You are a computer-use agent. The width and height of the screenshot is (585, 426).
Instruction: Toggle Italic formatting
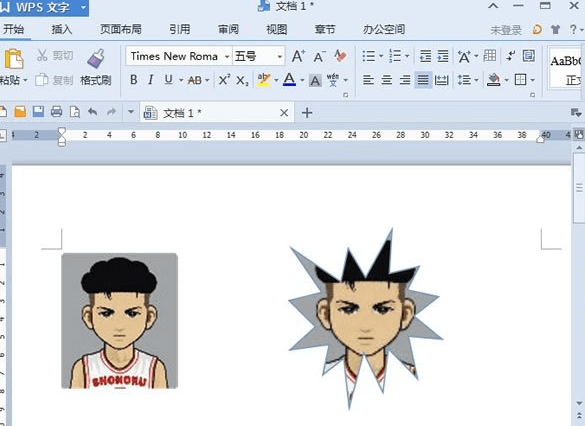[x=151, y=80]
